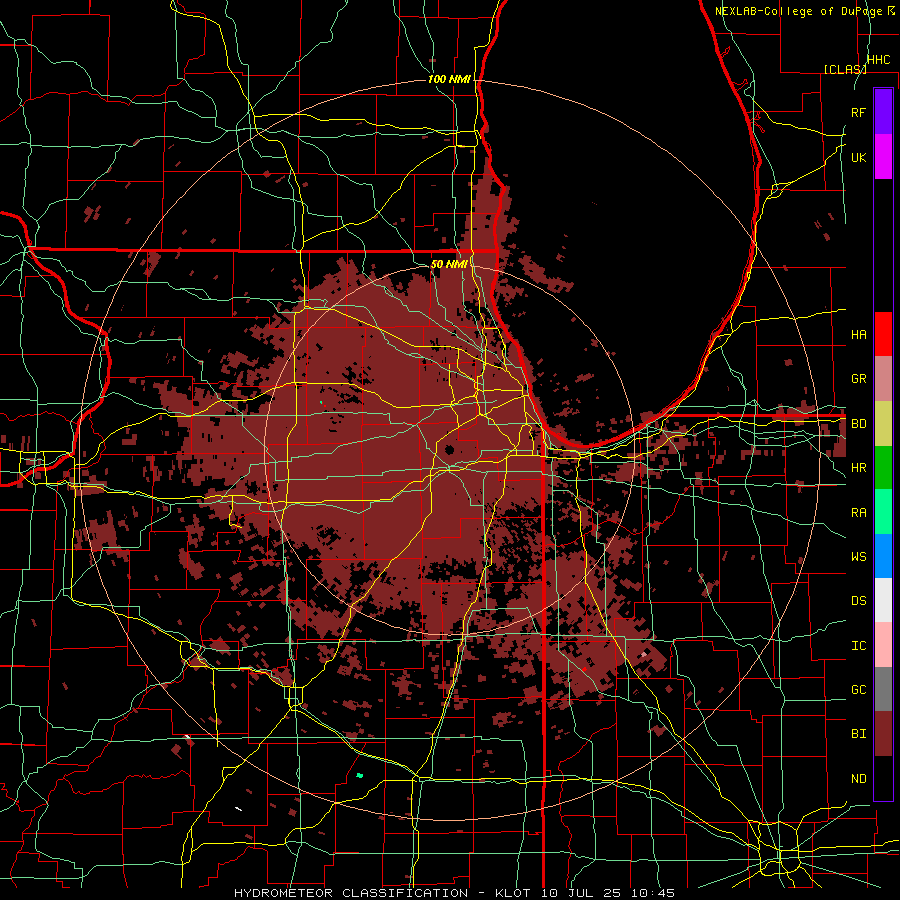Click the black radar site dot at center
The width and height of the screenshot is (900, 900).
coord(450,449)
